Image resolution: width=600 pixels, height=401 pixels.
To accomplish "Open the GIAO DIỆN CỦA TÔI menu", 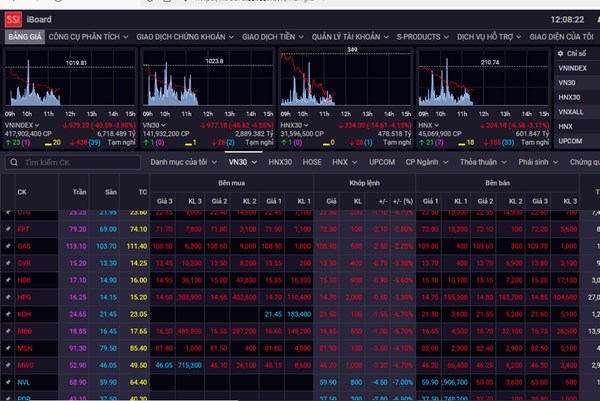I will point(561,37).
